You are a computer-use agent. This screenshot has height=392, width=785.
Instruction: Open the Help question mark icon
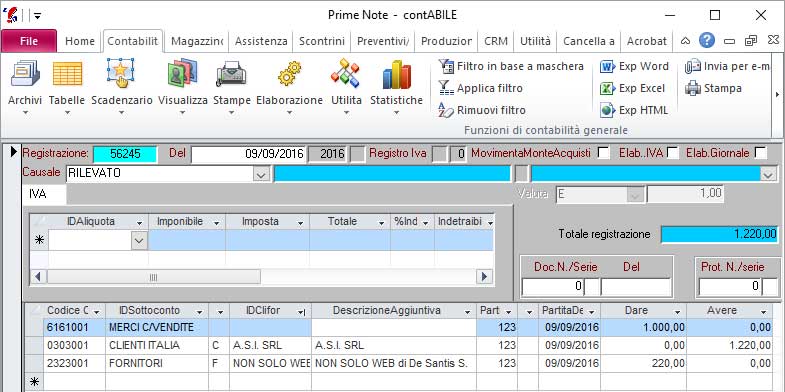coord(706,41)
